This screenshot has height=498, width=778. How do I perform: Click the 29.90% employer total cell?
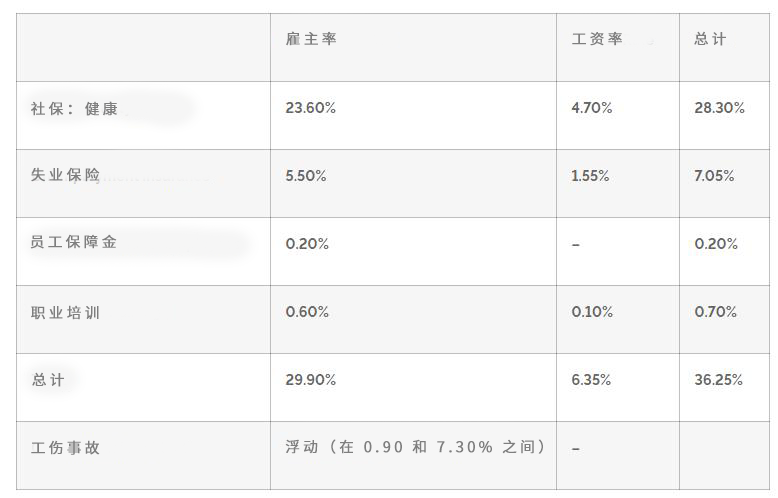(311, 380)
